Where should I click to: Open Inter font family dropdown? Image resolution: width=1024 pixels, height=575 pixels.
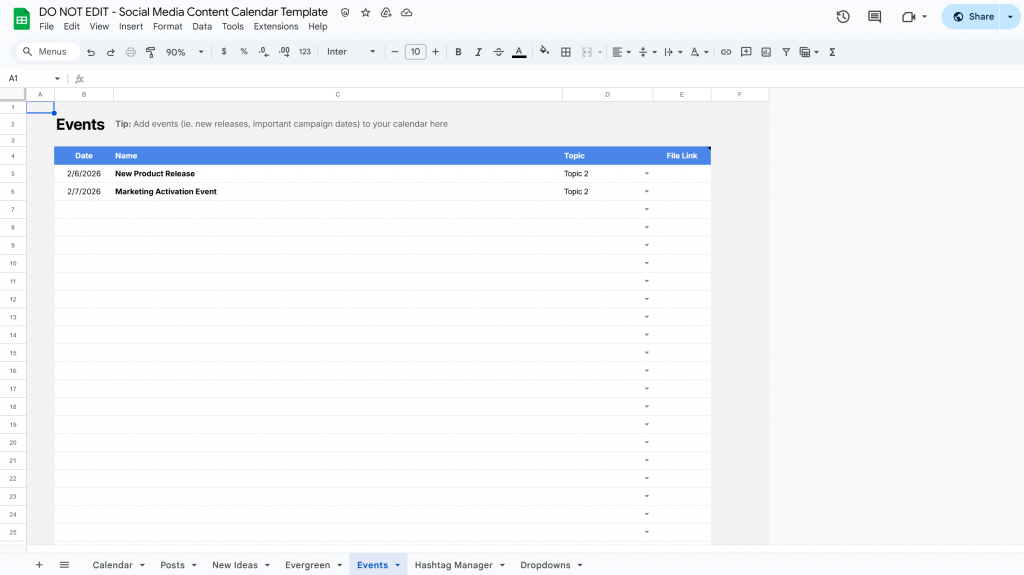coord(351,52)
